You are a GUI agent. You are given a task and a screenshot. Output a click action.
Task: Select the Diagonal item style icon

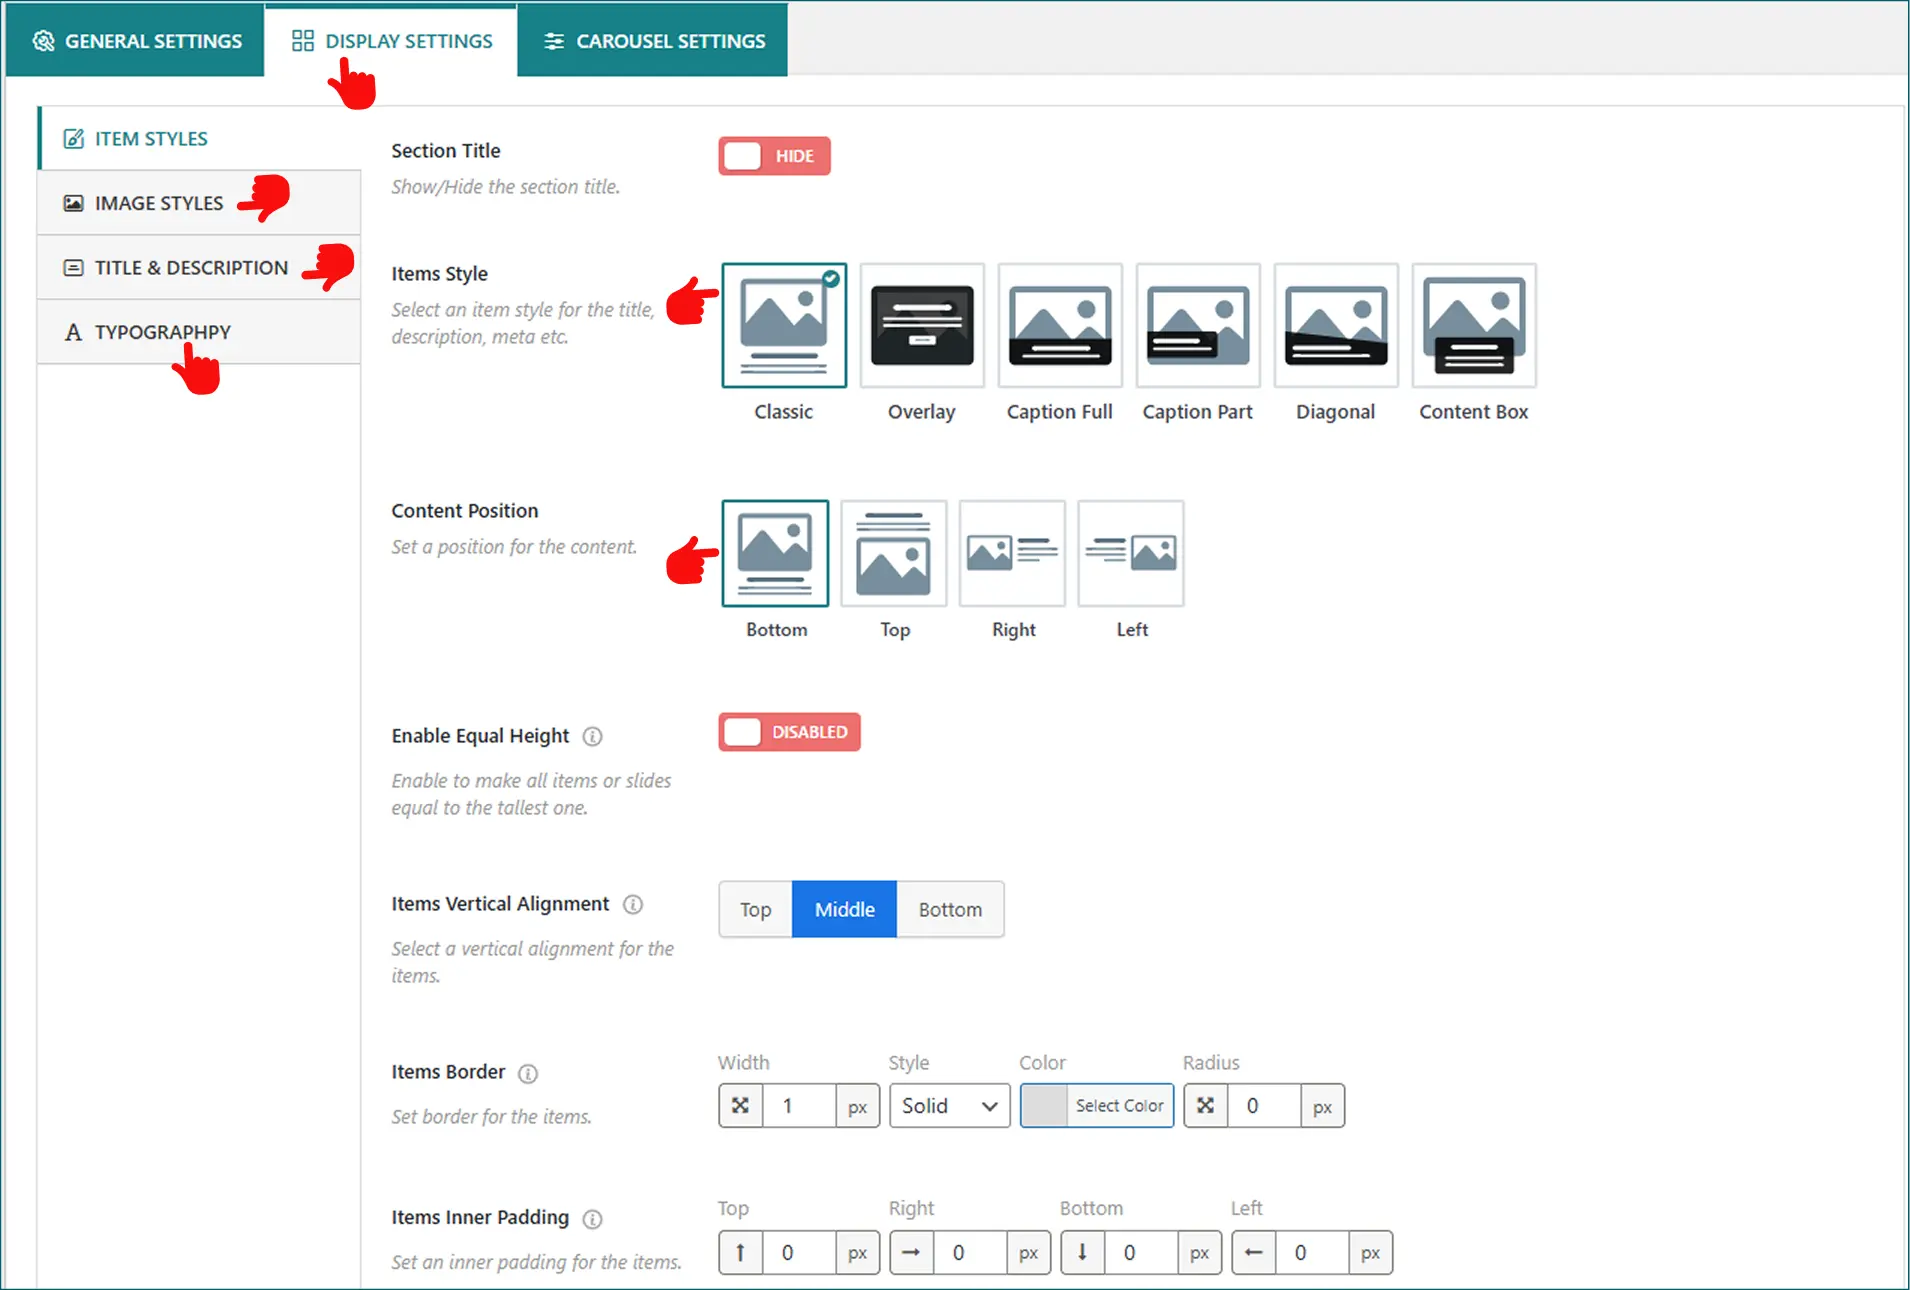pyautogui.click(x=1335, y=326)
